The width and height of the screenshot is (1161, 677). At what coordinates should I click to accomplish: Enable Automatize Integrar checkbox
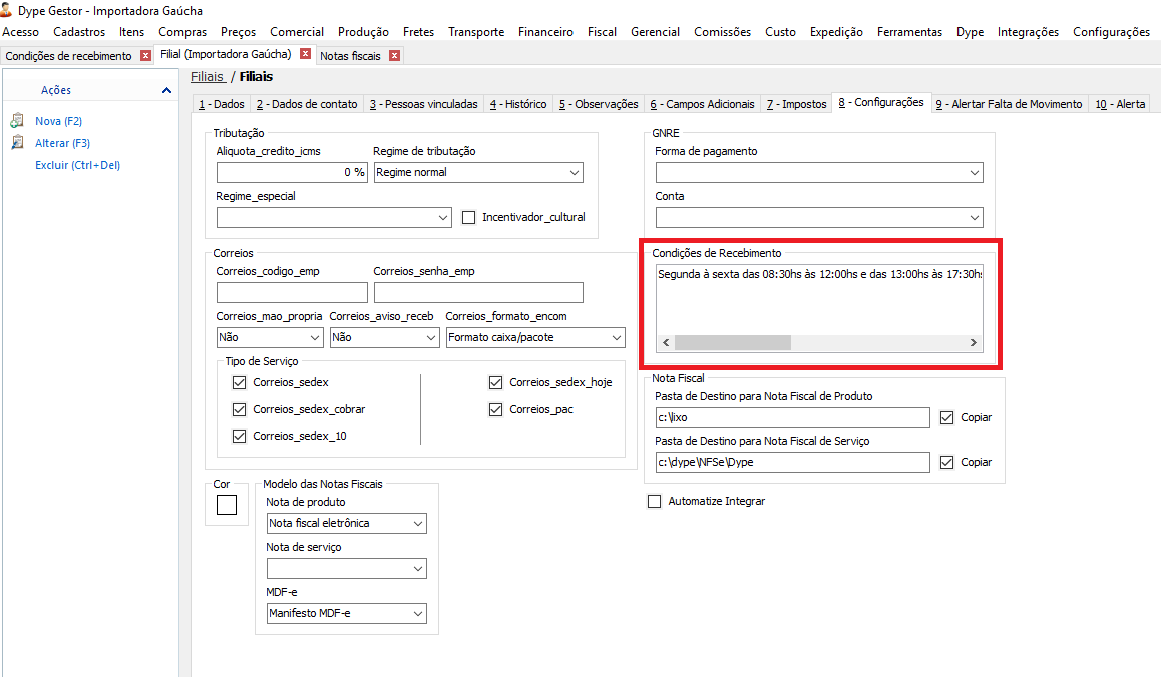(x=655, y=501)
